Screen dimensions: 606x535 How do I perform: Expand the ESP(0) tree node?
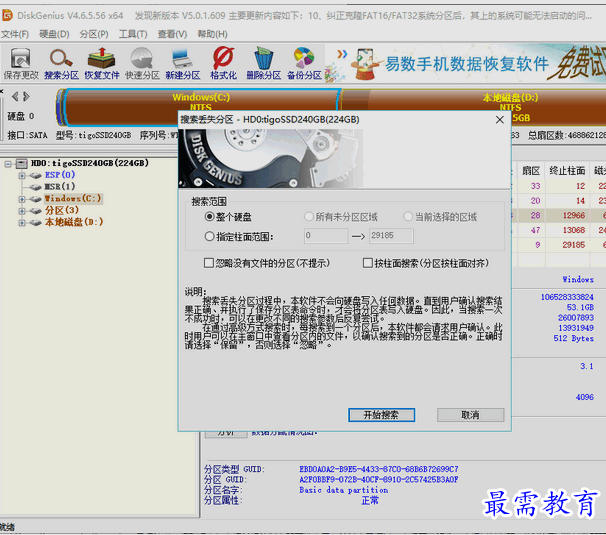tap(22, 175)
